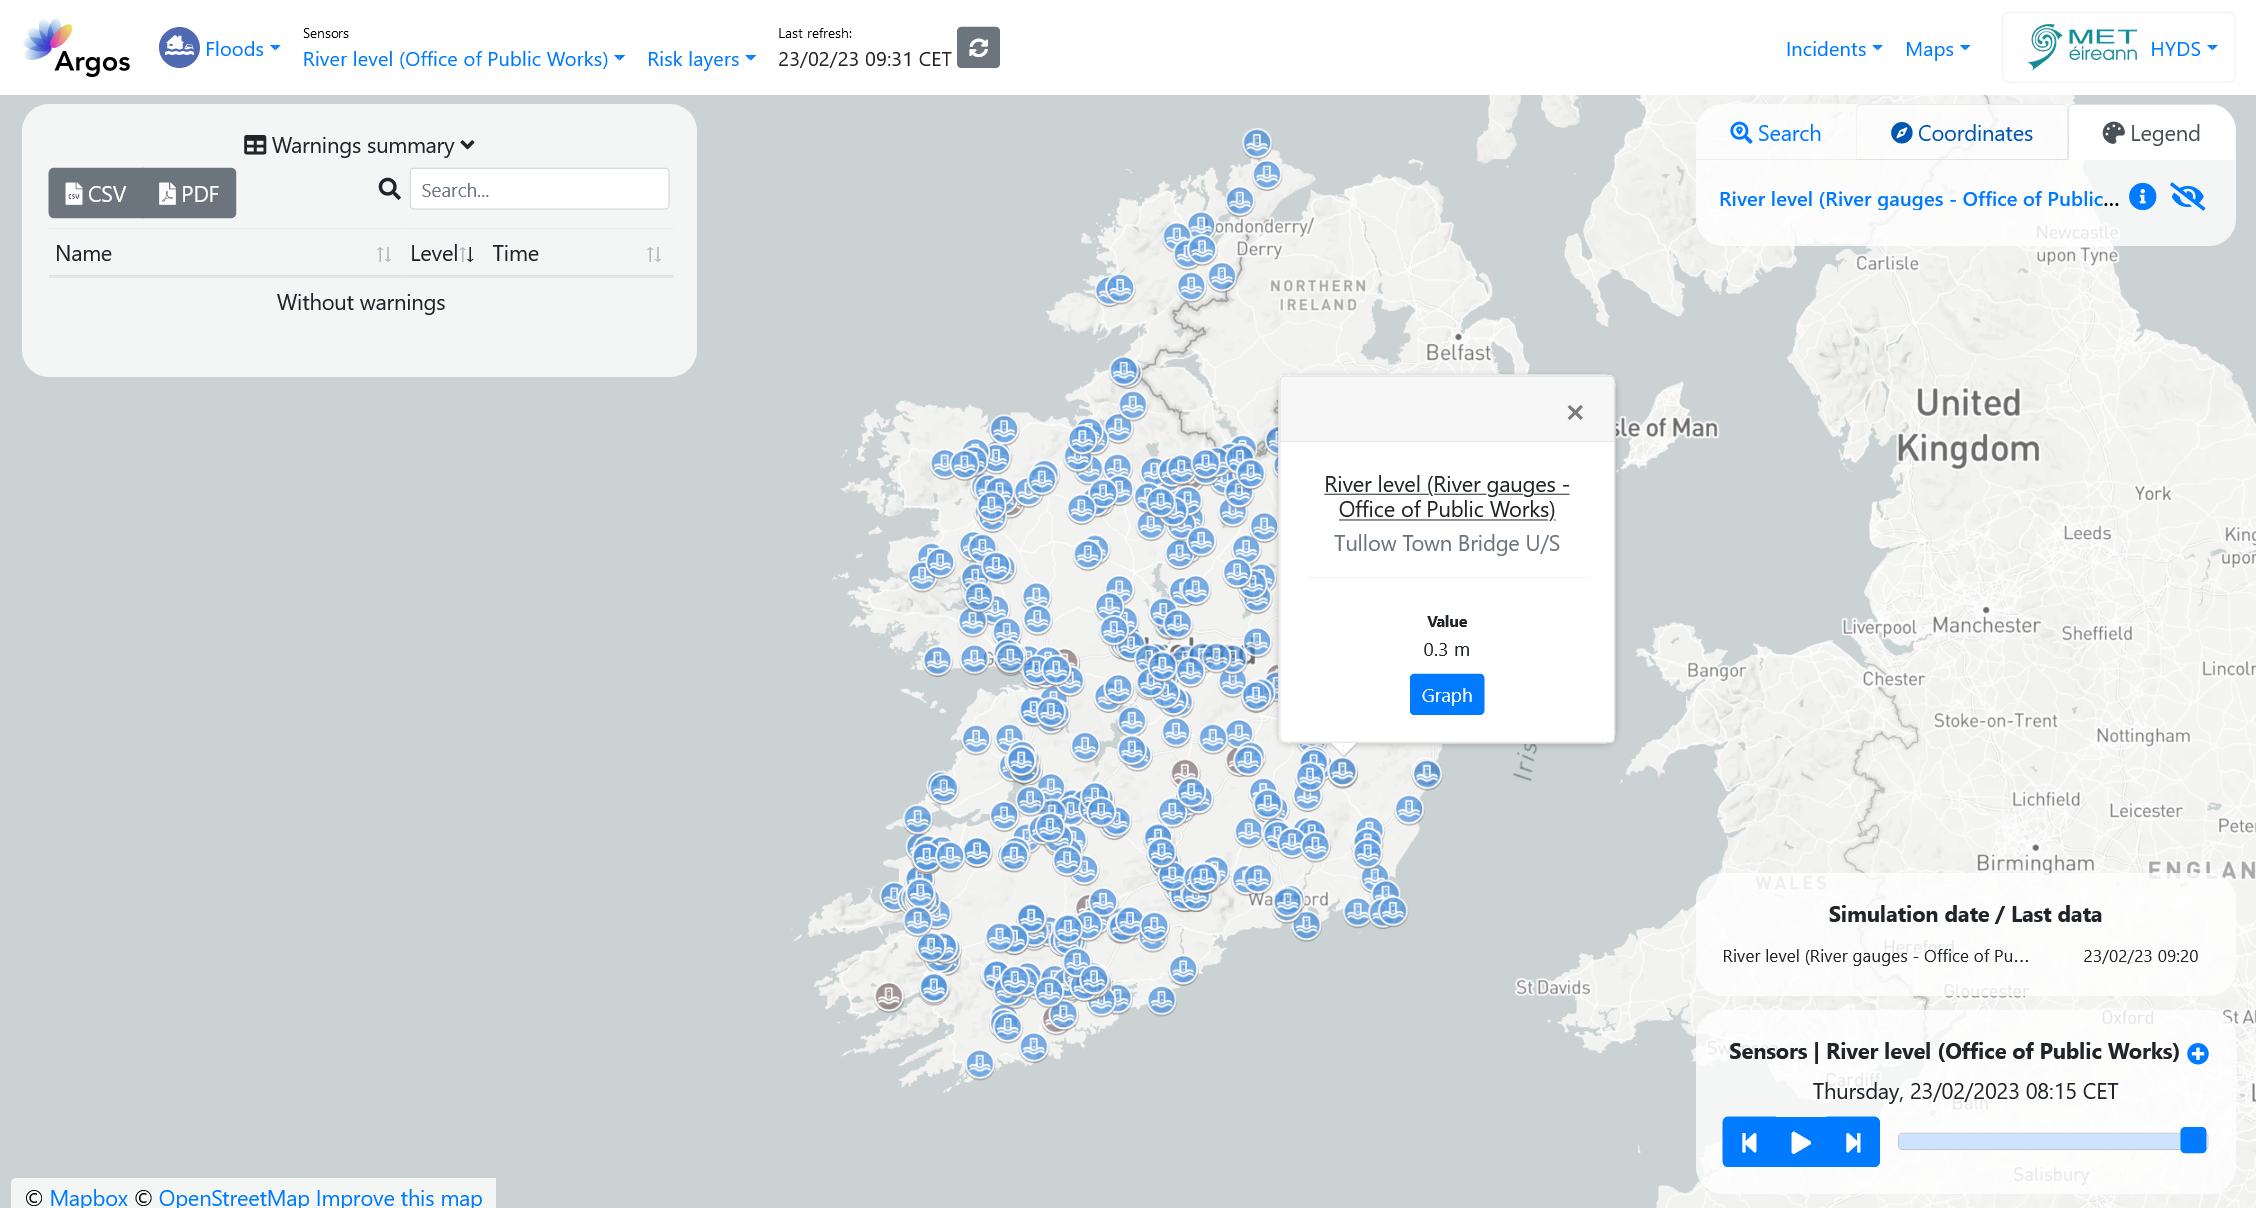This screenshot has height=1208, width=2256.
Task: Open the Floods module dropdown
Action: (x=242, y=49)
